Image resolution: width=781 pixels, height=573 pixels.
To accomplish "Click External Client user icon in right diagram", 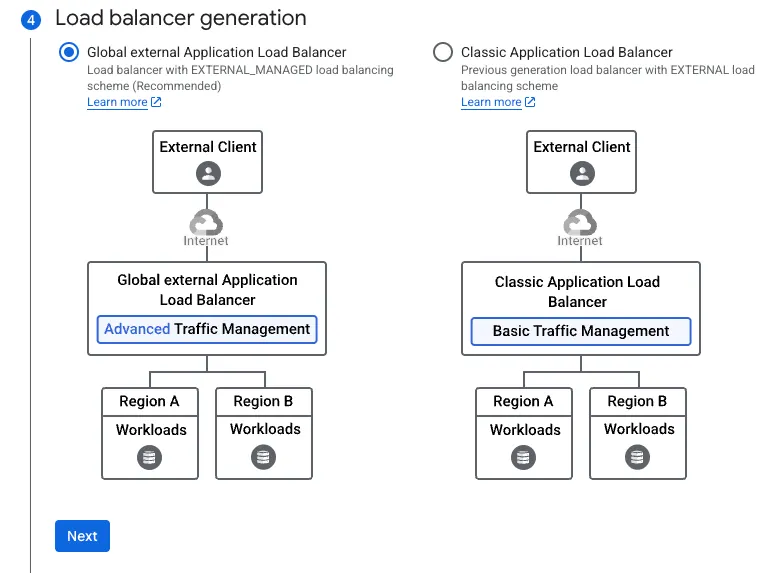I will pyautogui.click(x=582, y=173).
